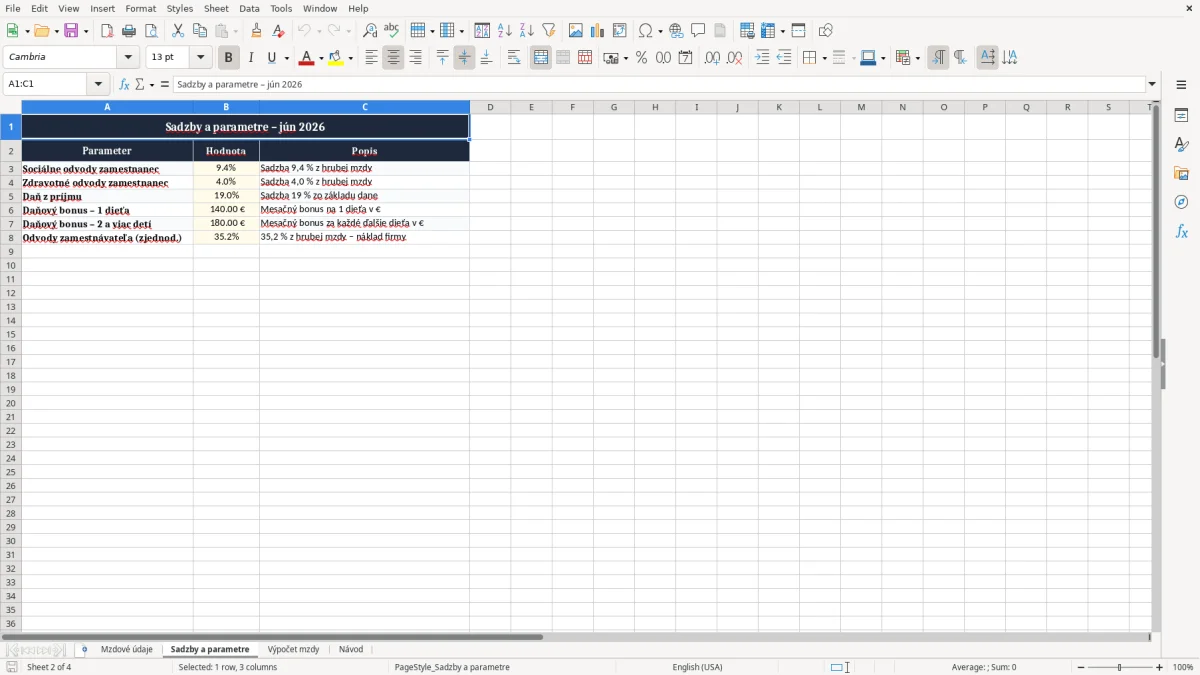Viewport: 1200px width, 675px height.
Task: Switch to Návod sheet tab
Action: tap(351, 650)
